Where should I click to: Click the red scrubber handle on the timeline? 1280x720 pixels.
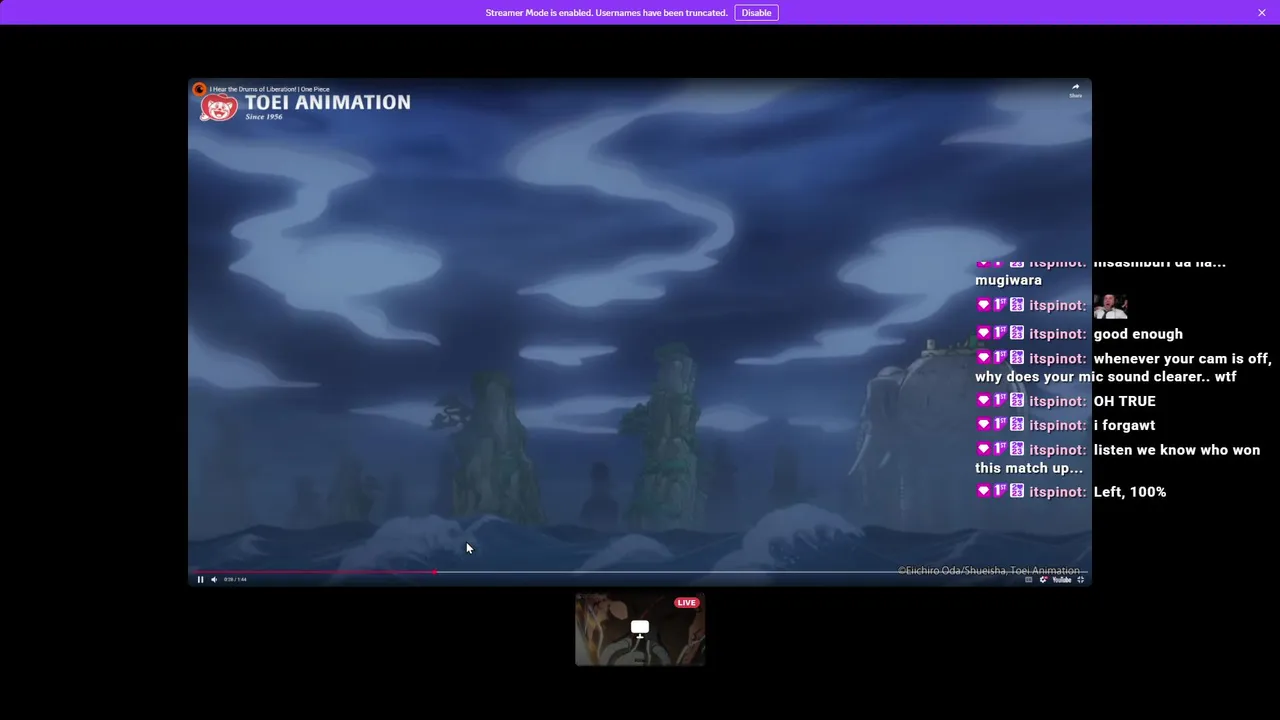[x=434, y=572]
